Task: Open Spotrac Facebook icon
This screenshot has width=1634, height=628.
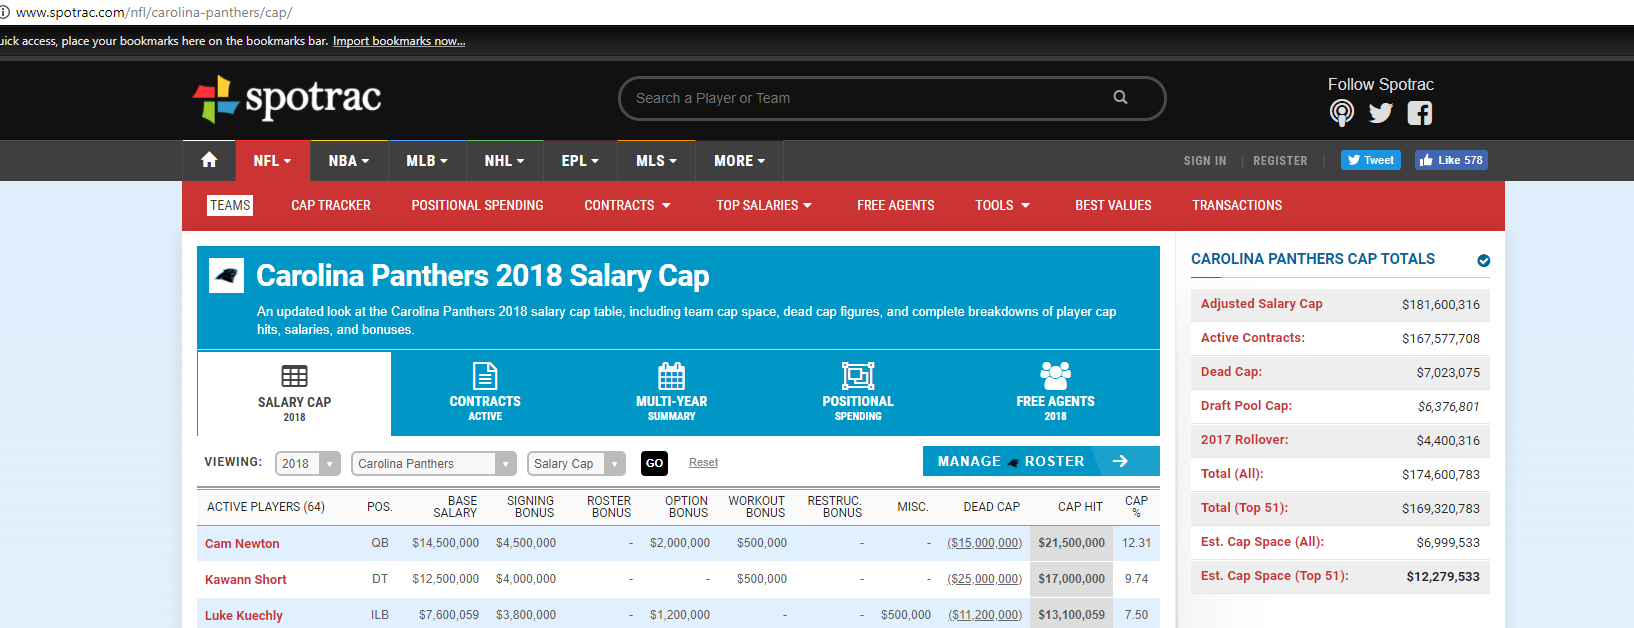Action: point(1419,113)
